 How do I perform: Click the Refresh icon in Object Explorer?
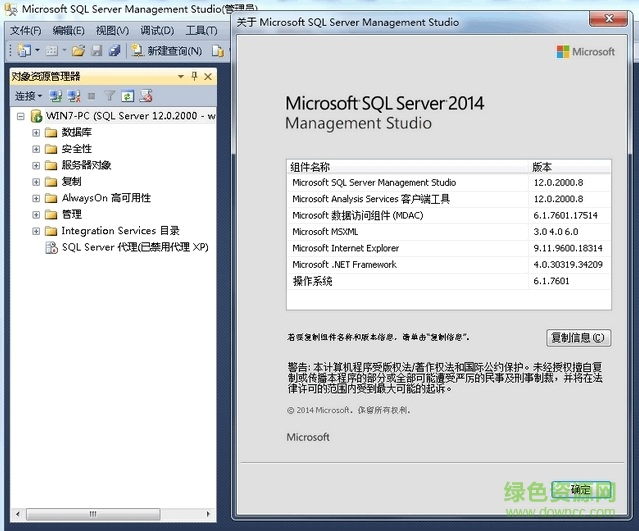click(x=128, y=96)
